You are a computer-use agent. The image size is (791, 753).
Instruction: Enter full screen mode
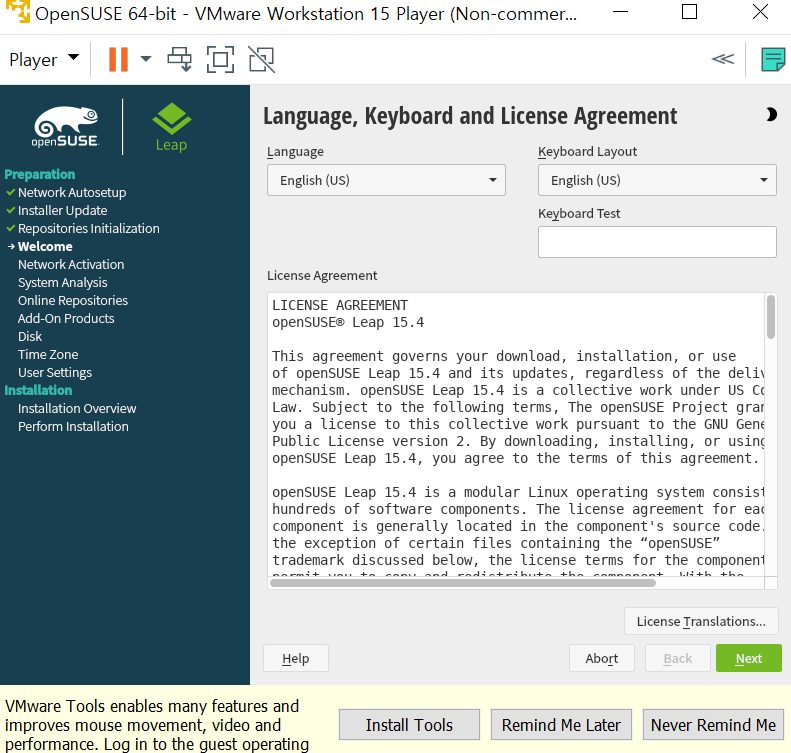[220, 60]
